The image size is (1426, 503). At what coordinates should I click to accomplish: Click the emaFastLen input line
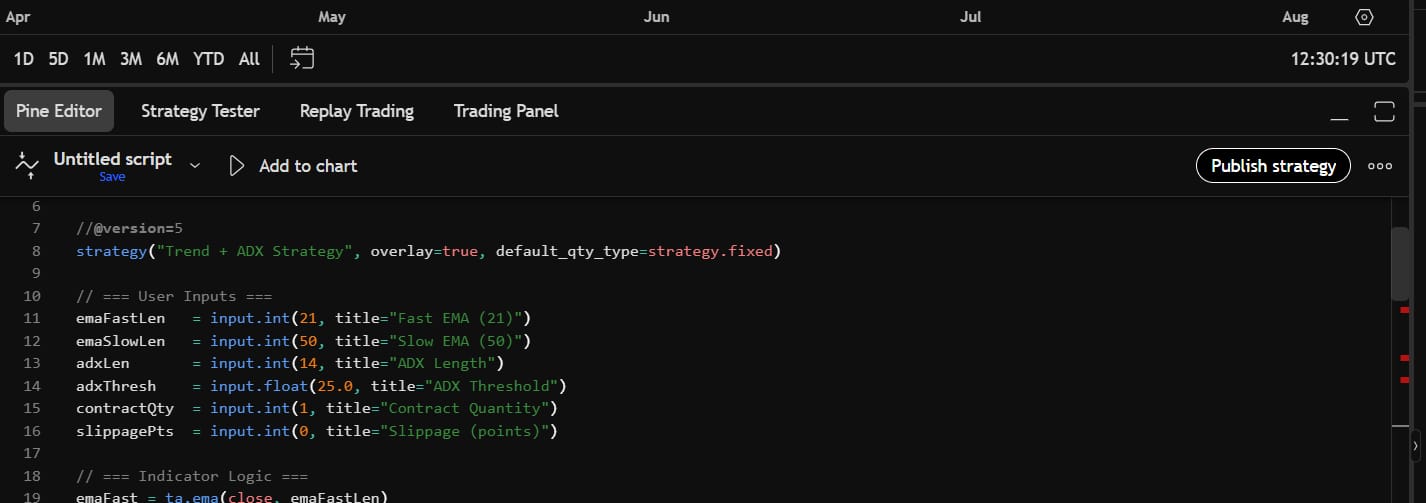pyautogui.click(x=303, y=318)
